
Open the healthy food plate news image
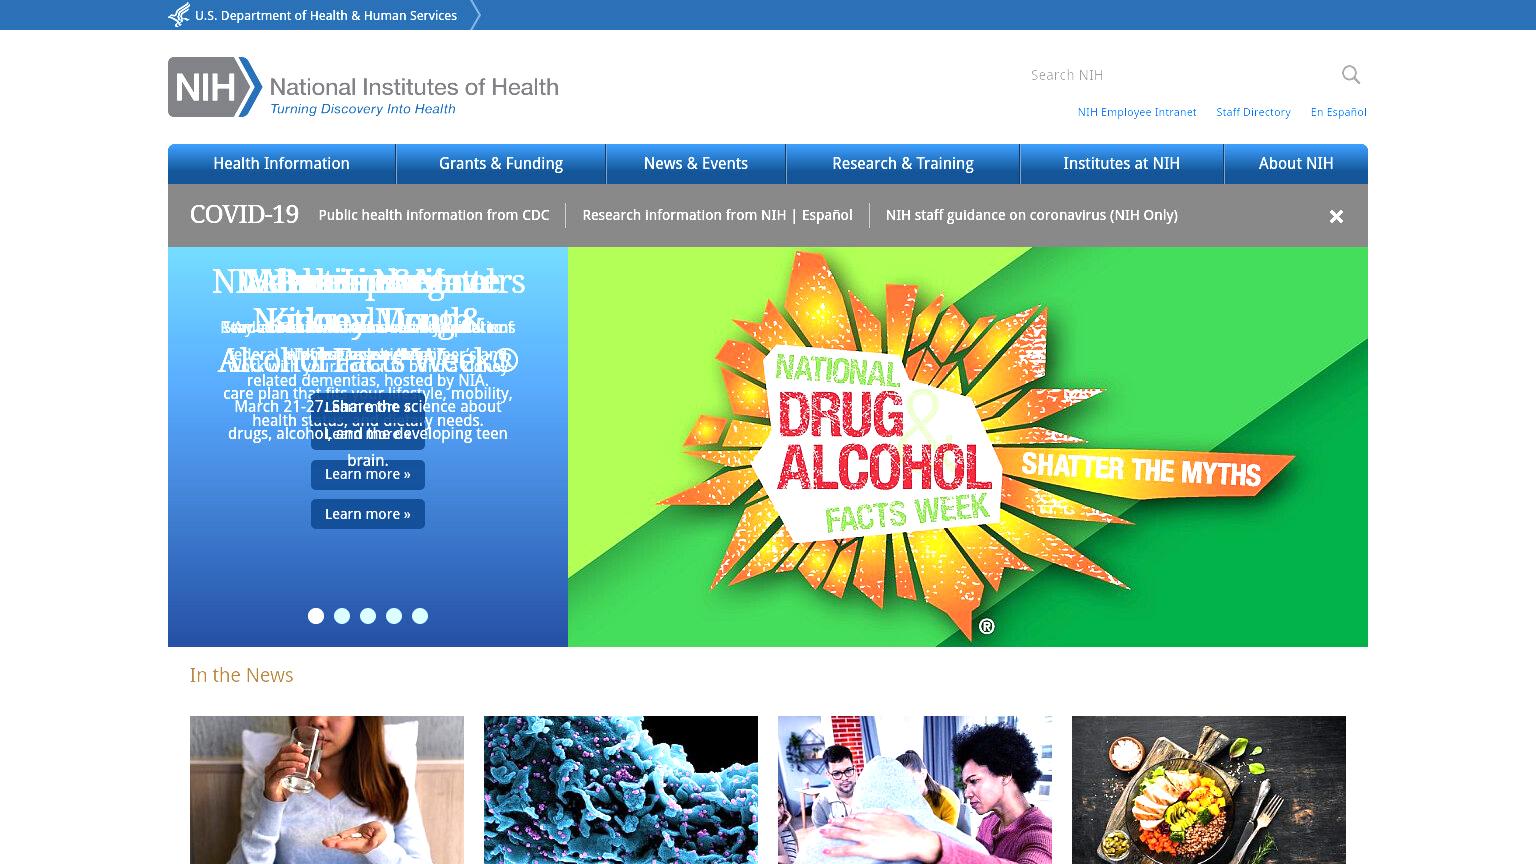pos(1209,790)
